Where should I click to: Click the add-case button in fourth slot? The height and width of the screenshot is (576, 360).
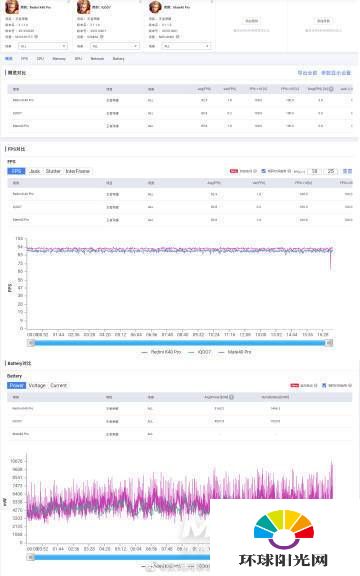click(252, 21)
